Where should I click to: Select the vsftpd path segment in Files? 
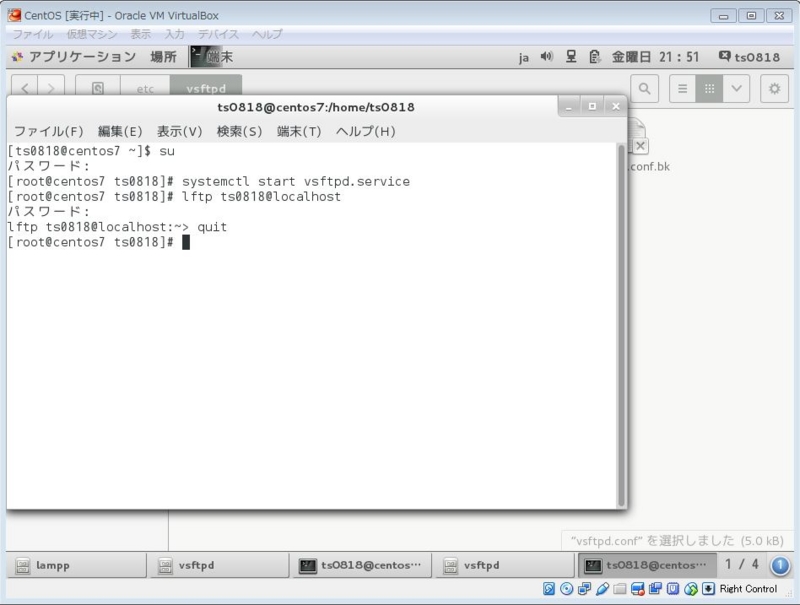[206, 88]
